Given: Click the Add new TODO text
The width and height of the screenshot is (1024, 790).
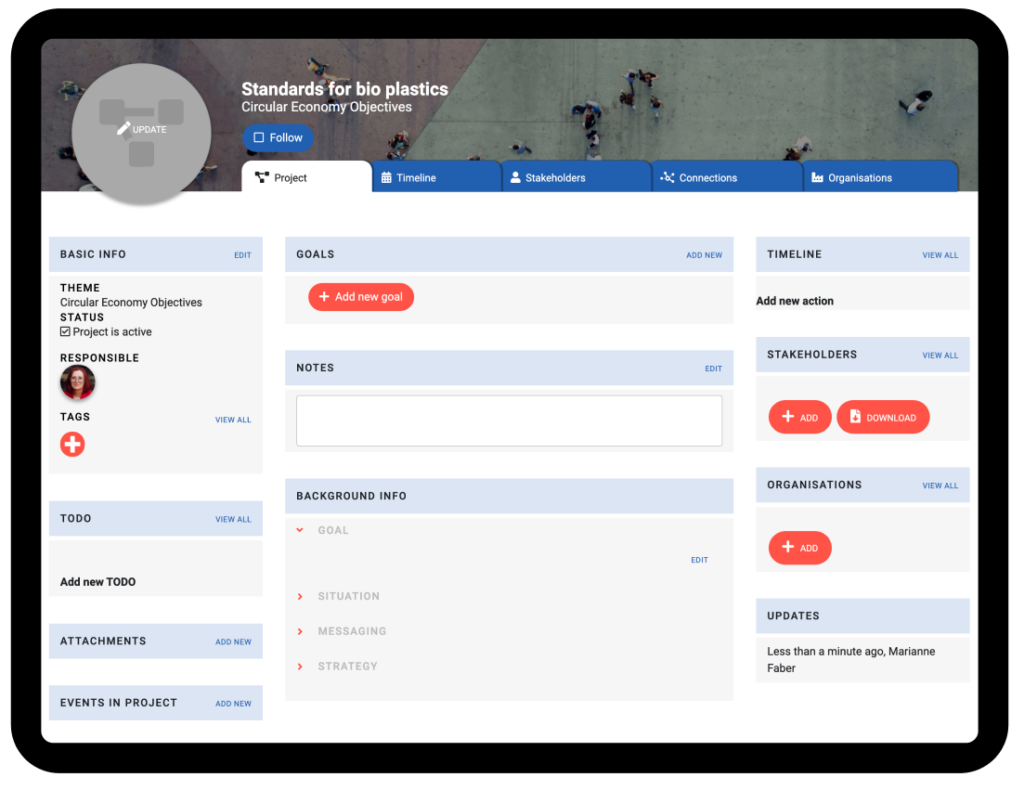Looking at the screenshot, I should click(x=98, y=582).
